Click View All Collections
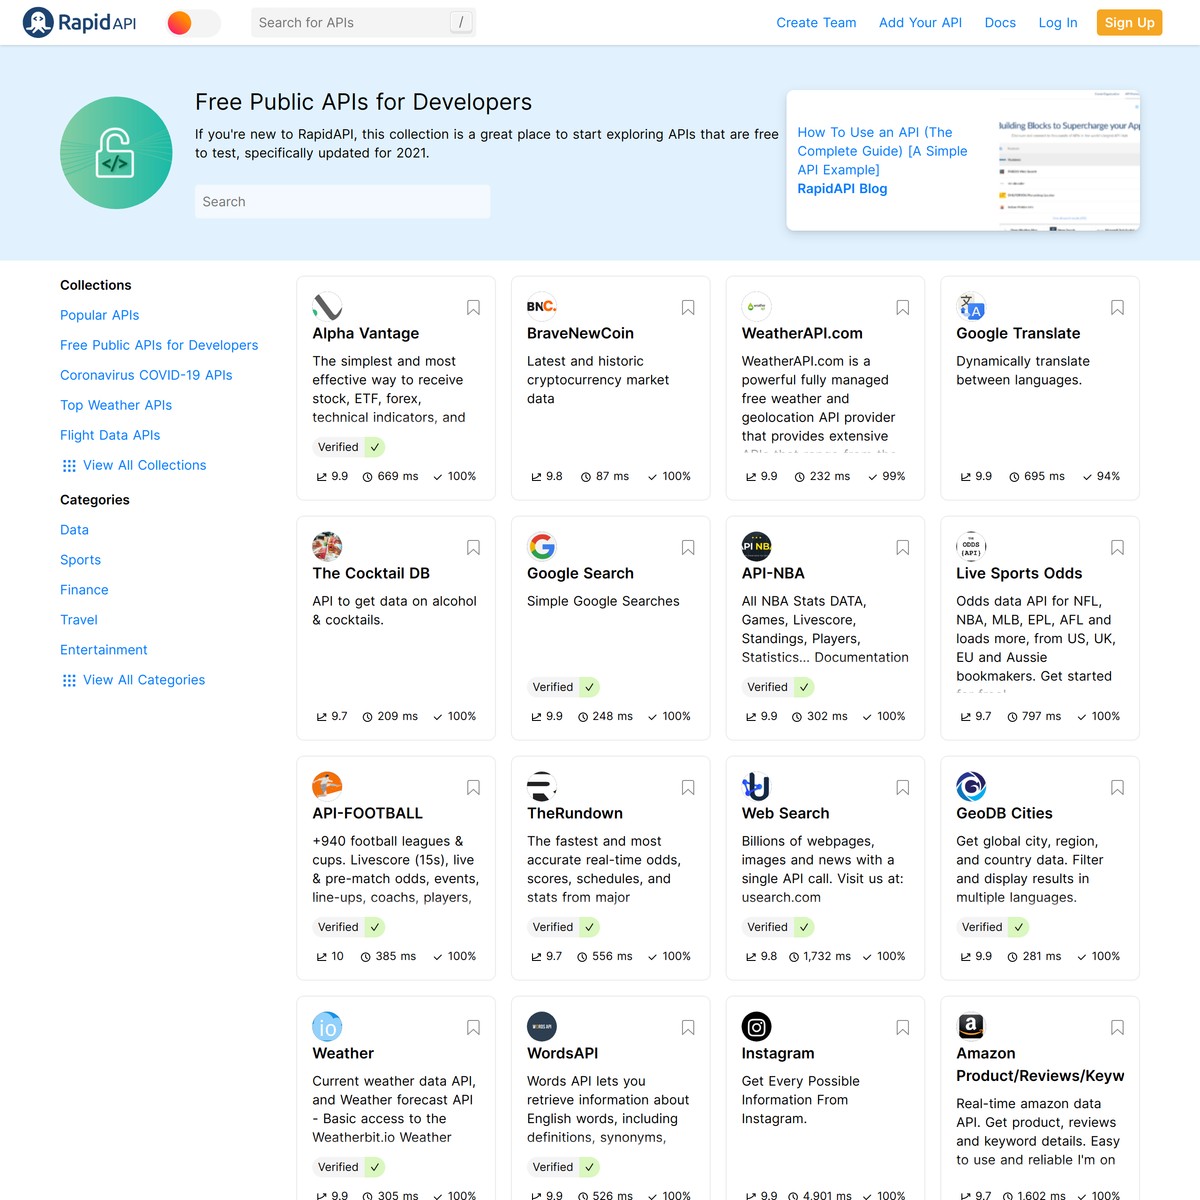The image size is (1200, 1200). [x=134, y=465]
